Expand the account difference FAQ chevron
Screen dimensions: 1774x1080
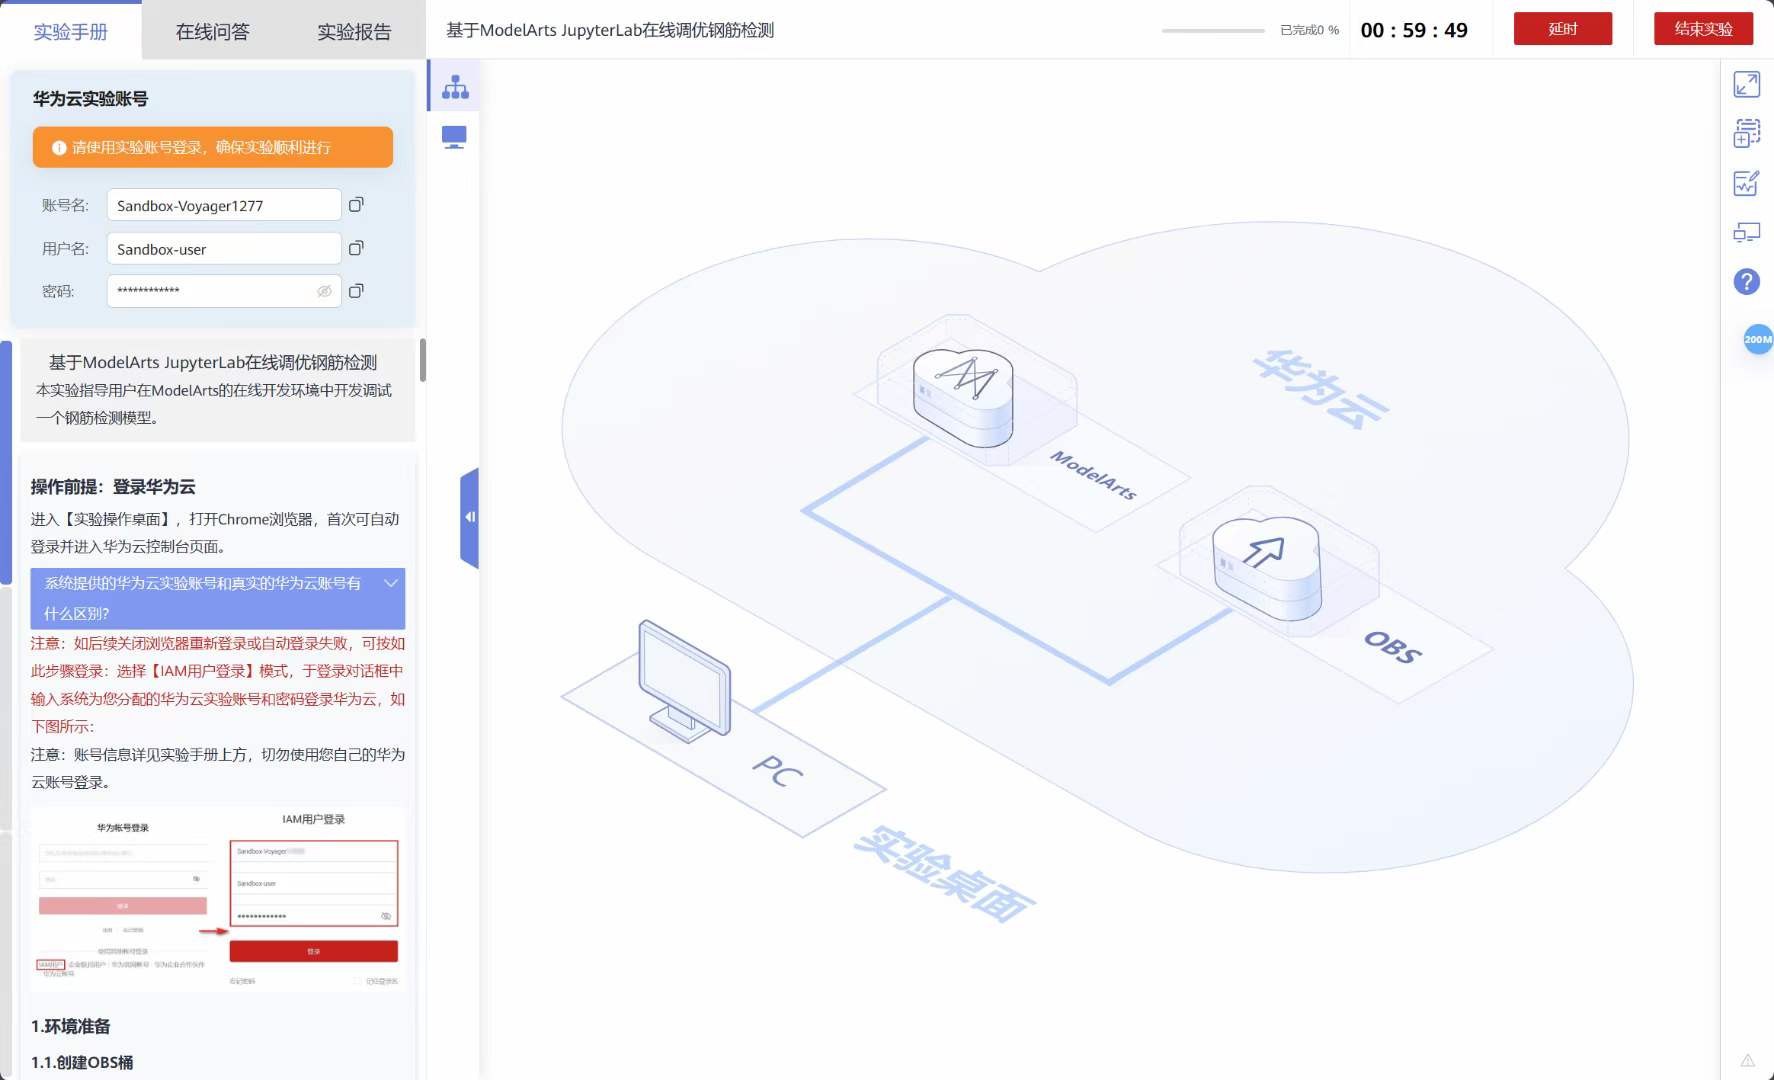tap(391, 583)
